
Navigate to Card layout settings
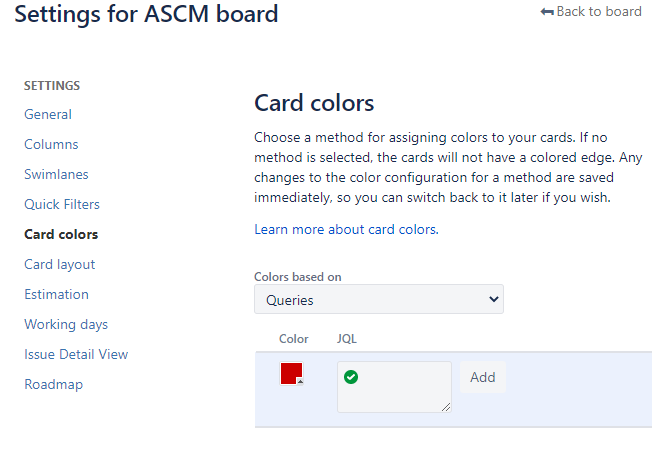60,264
